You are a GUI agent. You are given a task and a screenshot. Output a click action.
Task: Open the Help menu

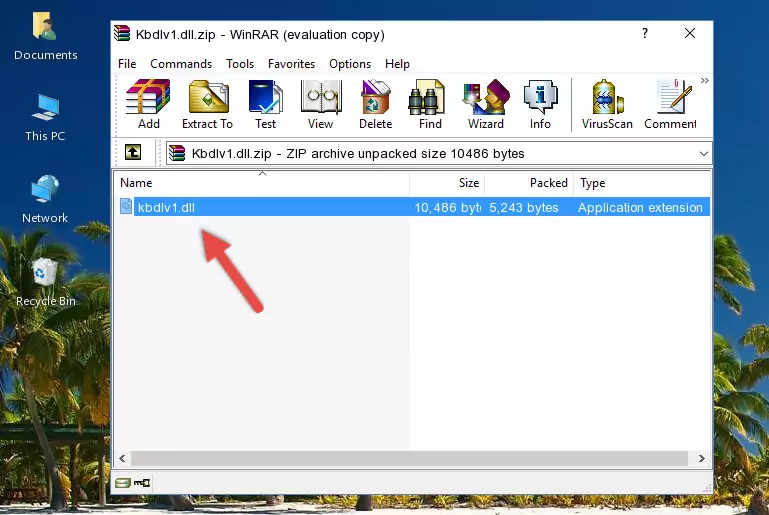point(397,64)
